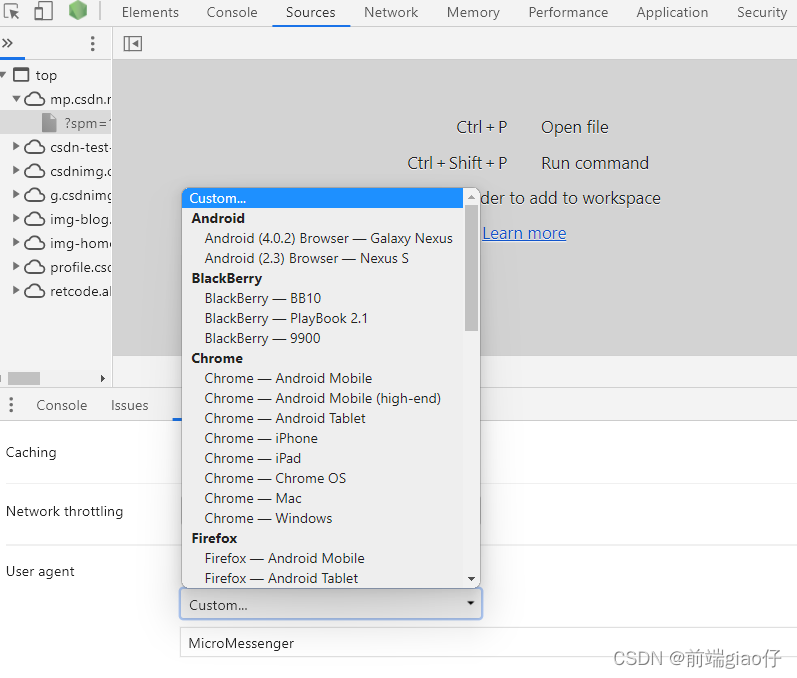Close the Custom... user agent dropdown
The width and height of the screenshot is (797, 678).
click(331, 604)
